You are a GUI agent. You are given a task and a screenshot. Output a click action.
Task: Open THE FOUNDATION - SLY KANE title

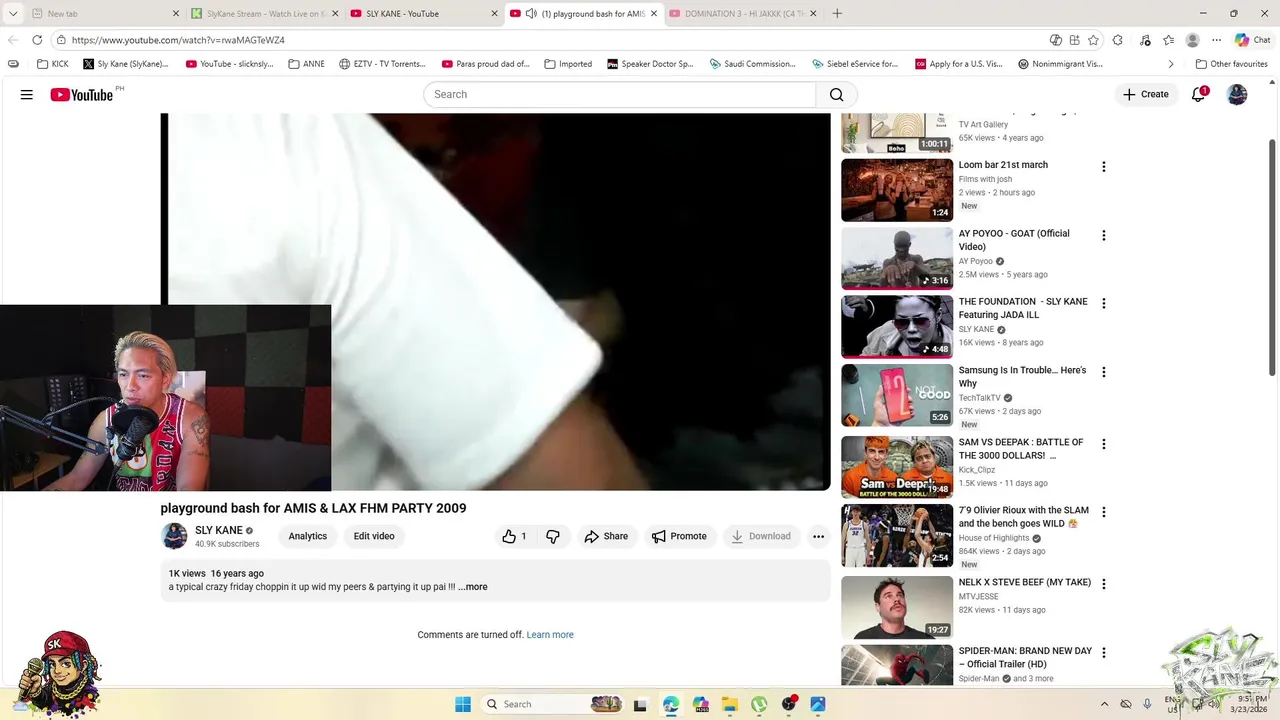(1023, 308)
